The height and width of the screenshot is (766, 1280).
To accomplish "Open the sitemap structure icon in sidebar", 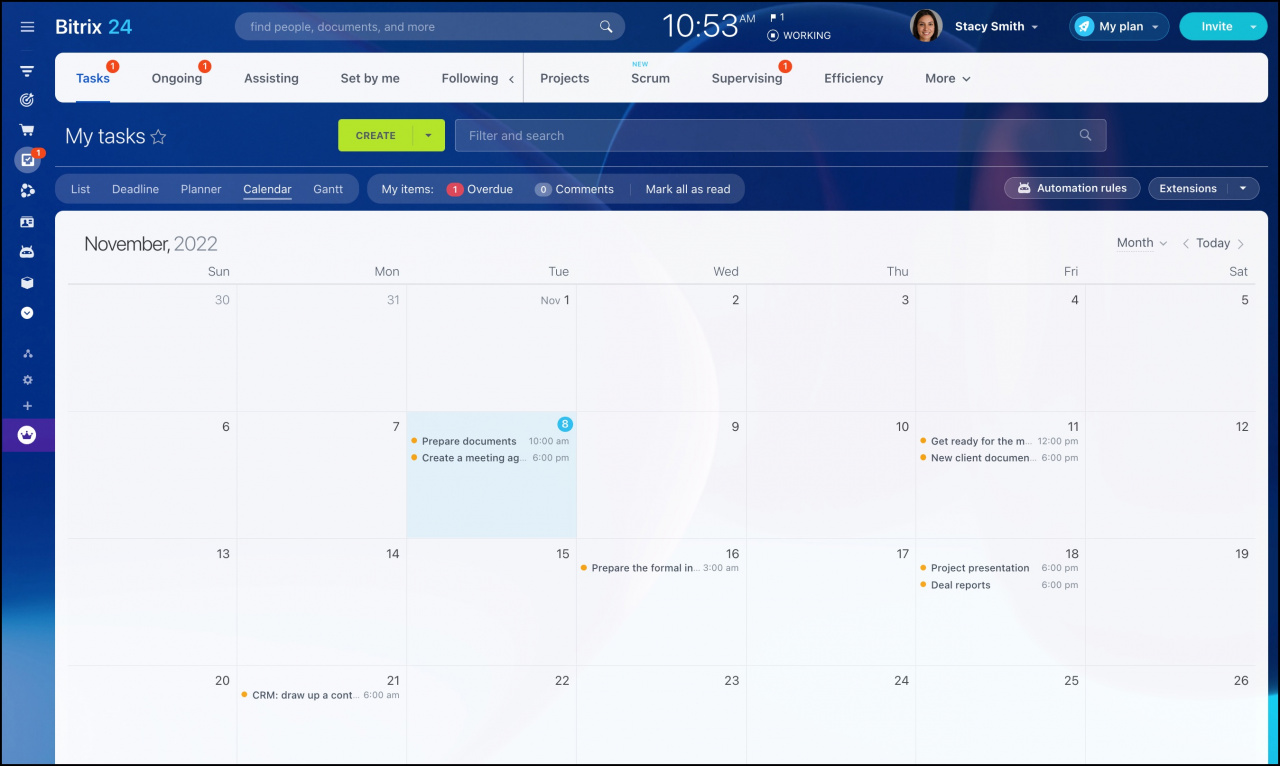I will [x=27, y=354].
